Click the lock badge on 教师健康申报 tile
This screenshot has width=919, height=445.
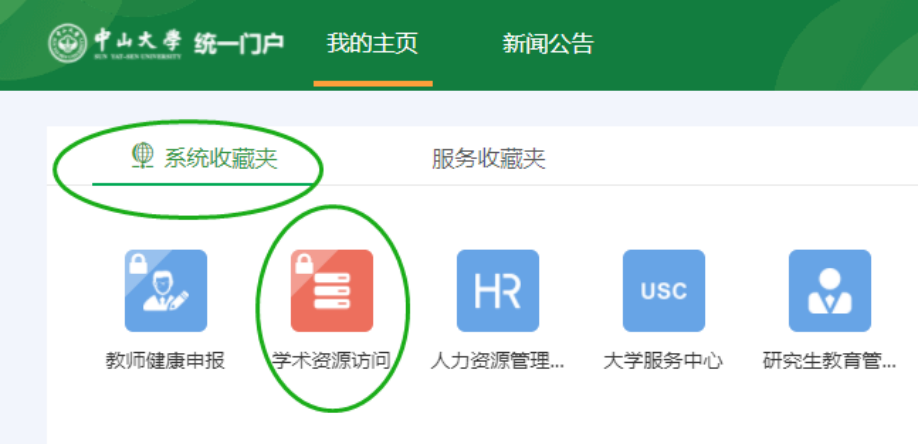tap(137, 263)
